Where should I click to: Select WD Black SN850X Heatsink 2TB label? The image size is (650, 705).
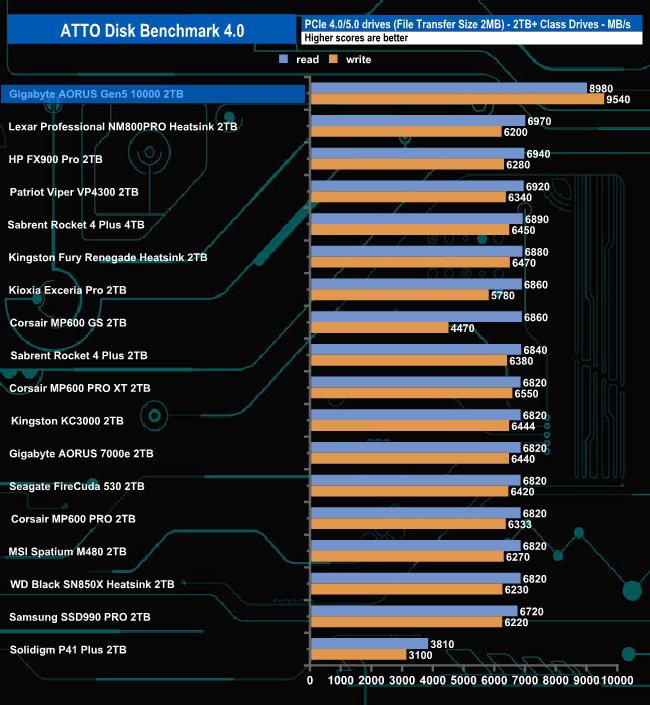point(92,585)
